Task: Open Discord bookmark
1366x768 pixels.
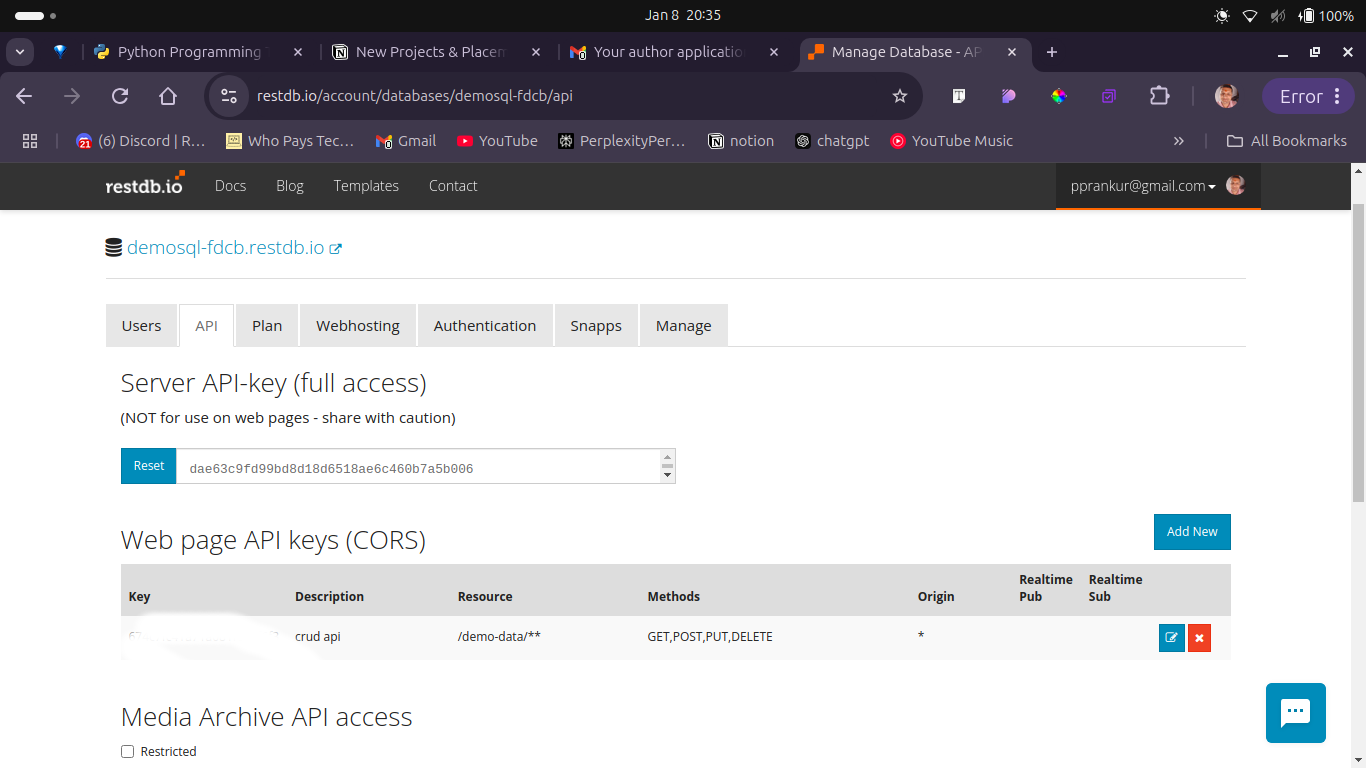Action: (x=141, y=141)
